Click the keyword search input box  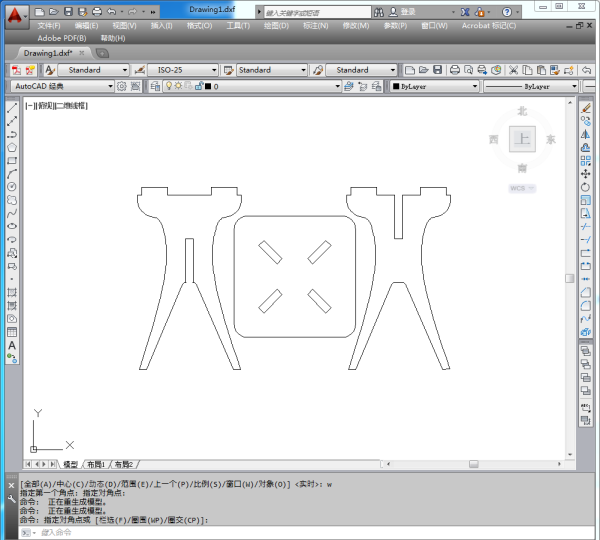[317, 13]
